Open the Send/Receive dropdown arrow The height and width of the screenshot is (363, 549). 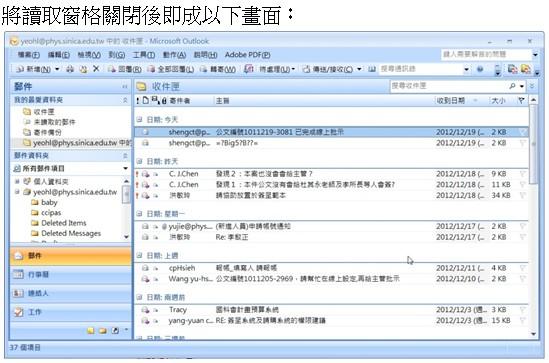click(x=359, y=69)
